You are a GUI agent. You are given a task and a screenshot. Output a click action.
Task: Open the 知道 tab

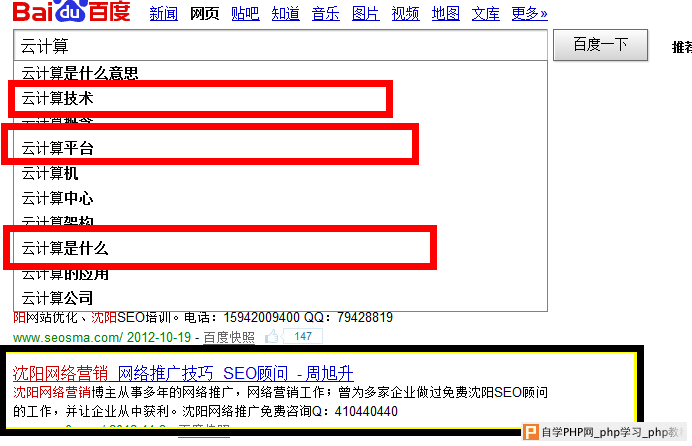tap(286, 14)
